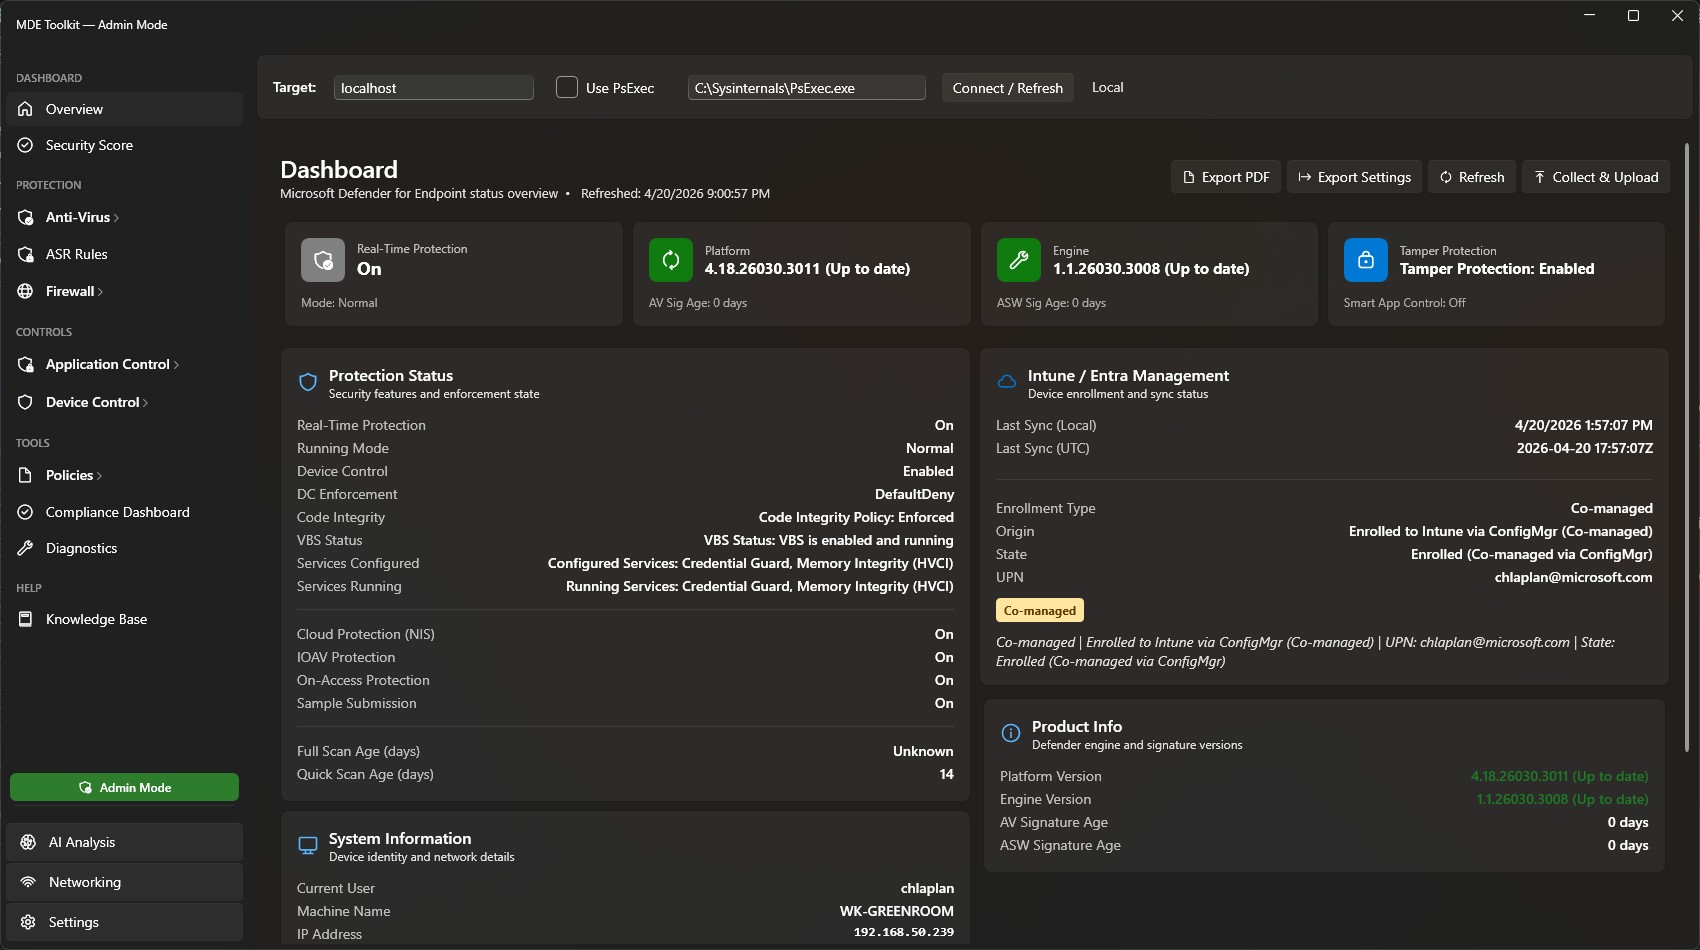
Task: Click the Tamper Protection lock icon
Action: tap(1366, 260)
